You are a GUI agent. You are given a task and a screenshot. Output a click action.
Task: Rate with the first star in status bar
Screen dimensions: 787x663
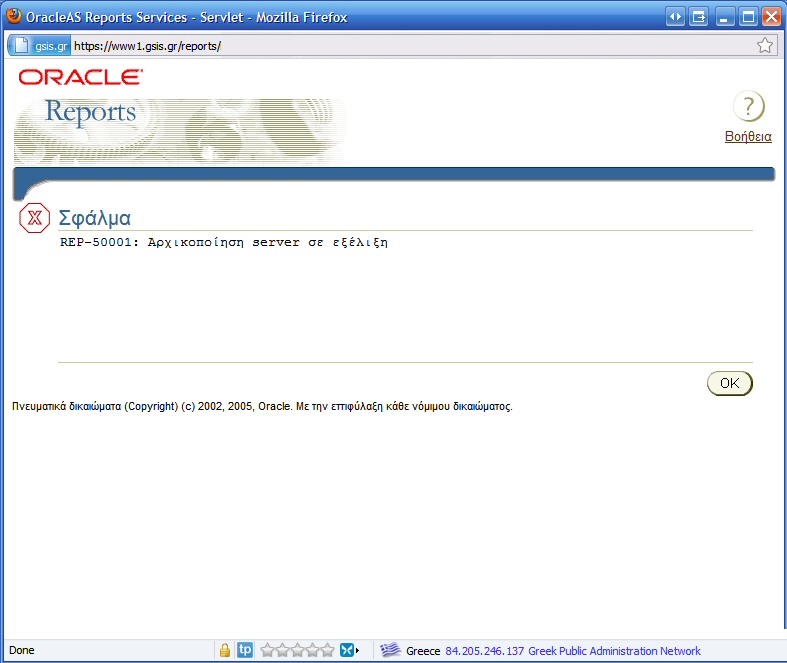pos(268,650)
